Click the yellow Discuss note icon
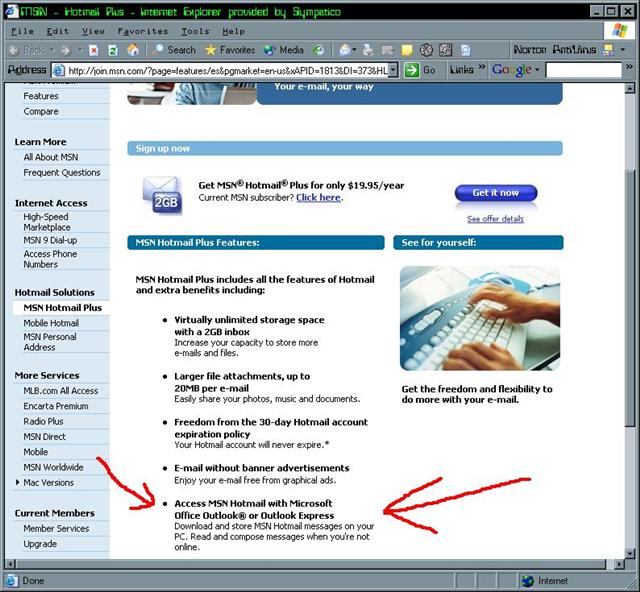 pyautogui.click(x=407, y=50)
